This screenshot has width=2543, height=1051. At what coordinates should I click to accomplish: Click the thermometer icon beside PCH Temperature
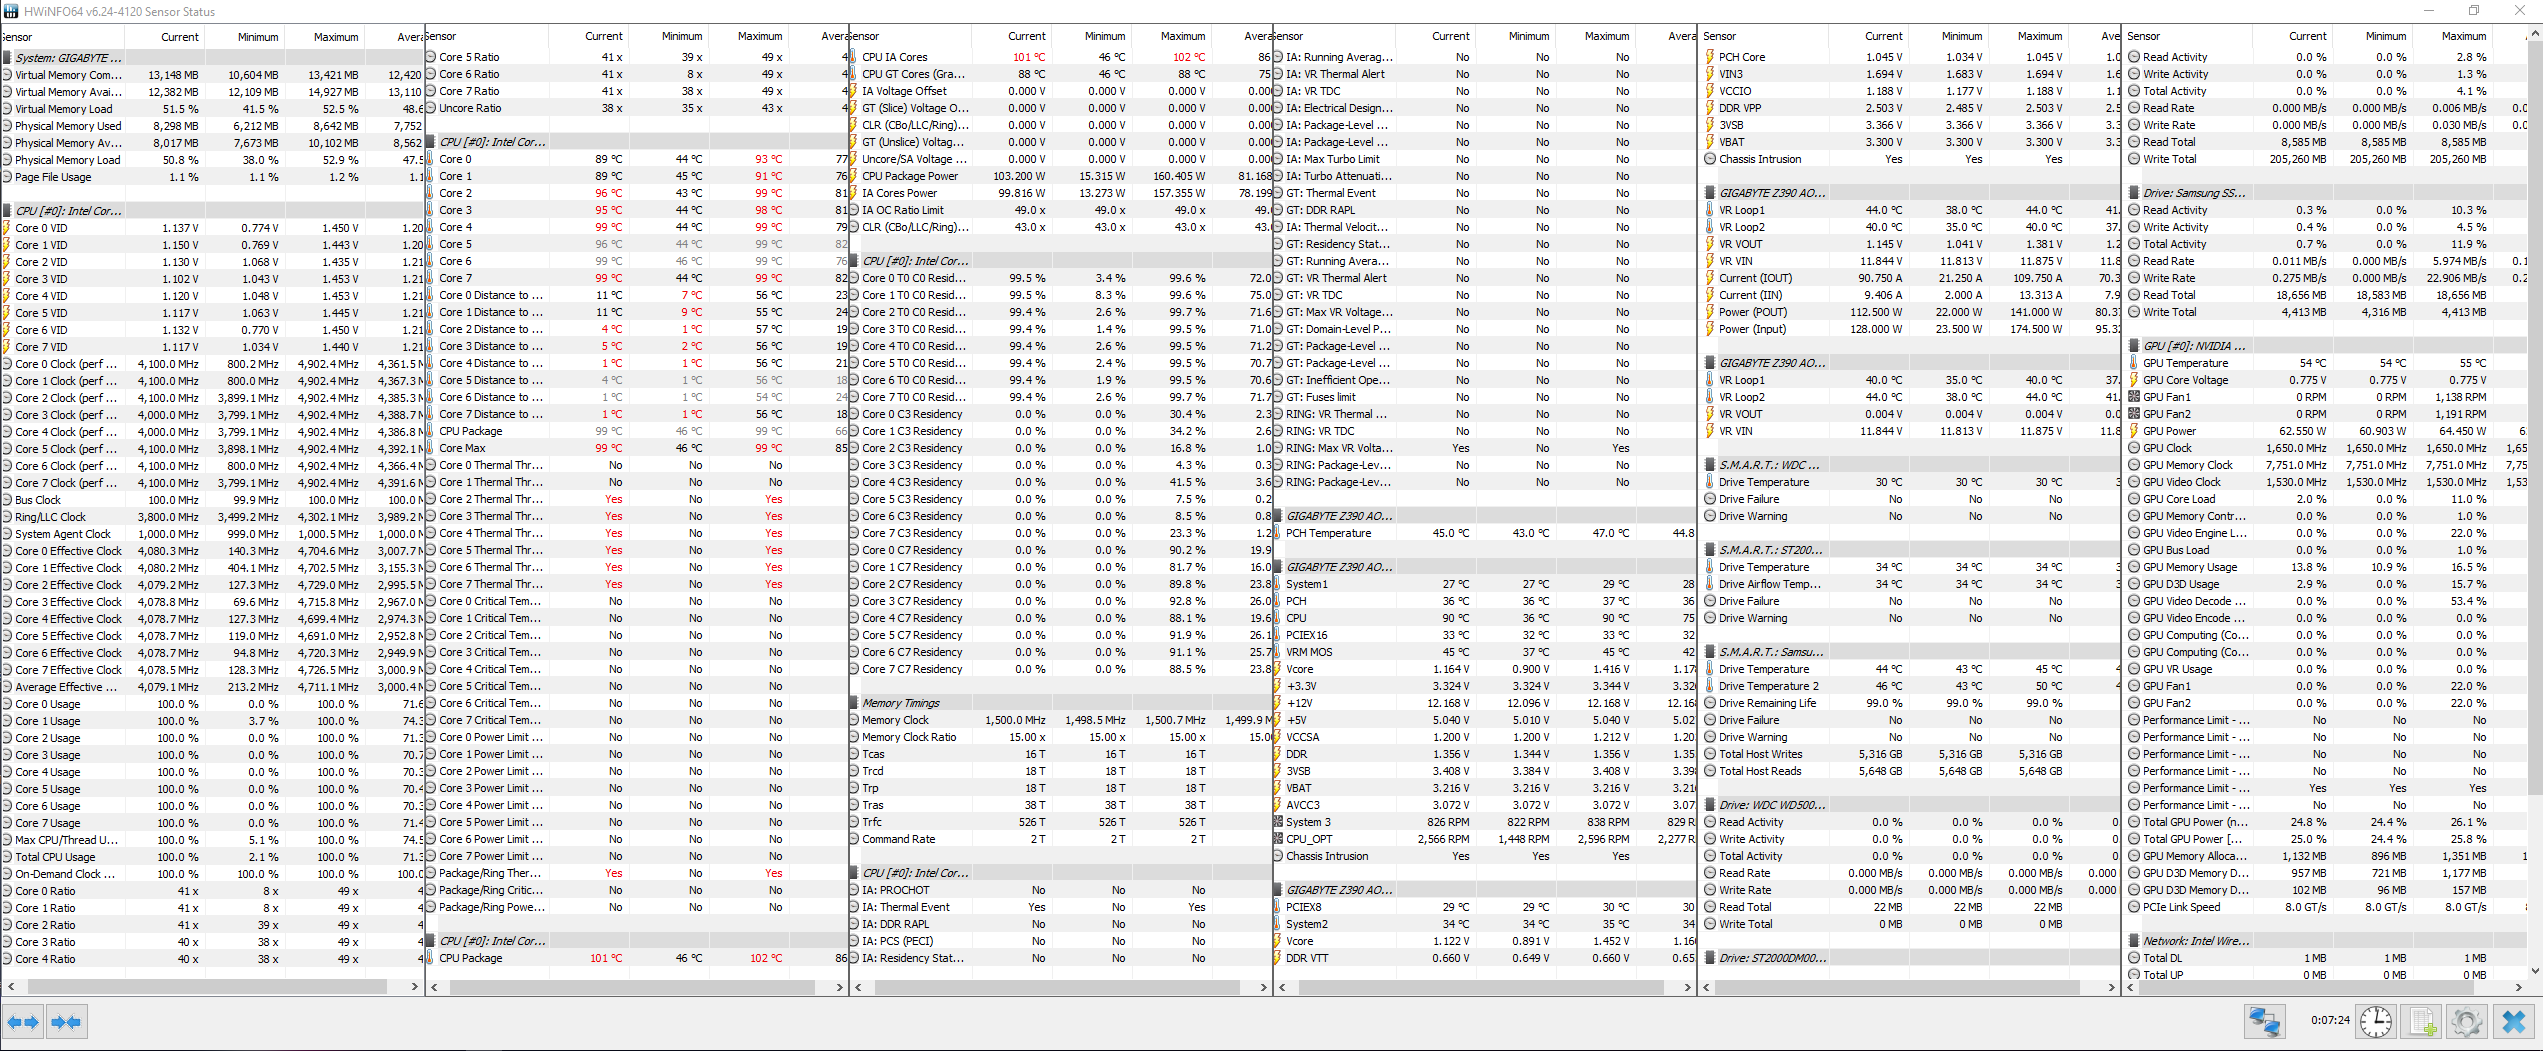[1278, 533]
